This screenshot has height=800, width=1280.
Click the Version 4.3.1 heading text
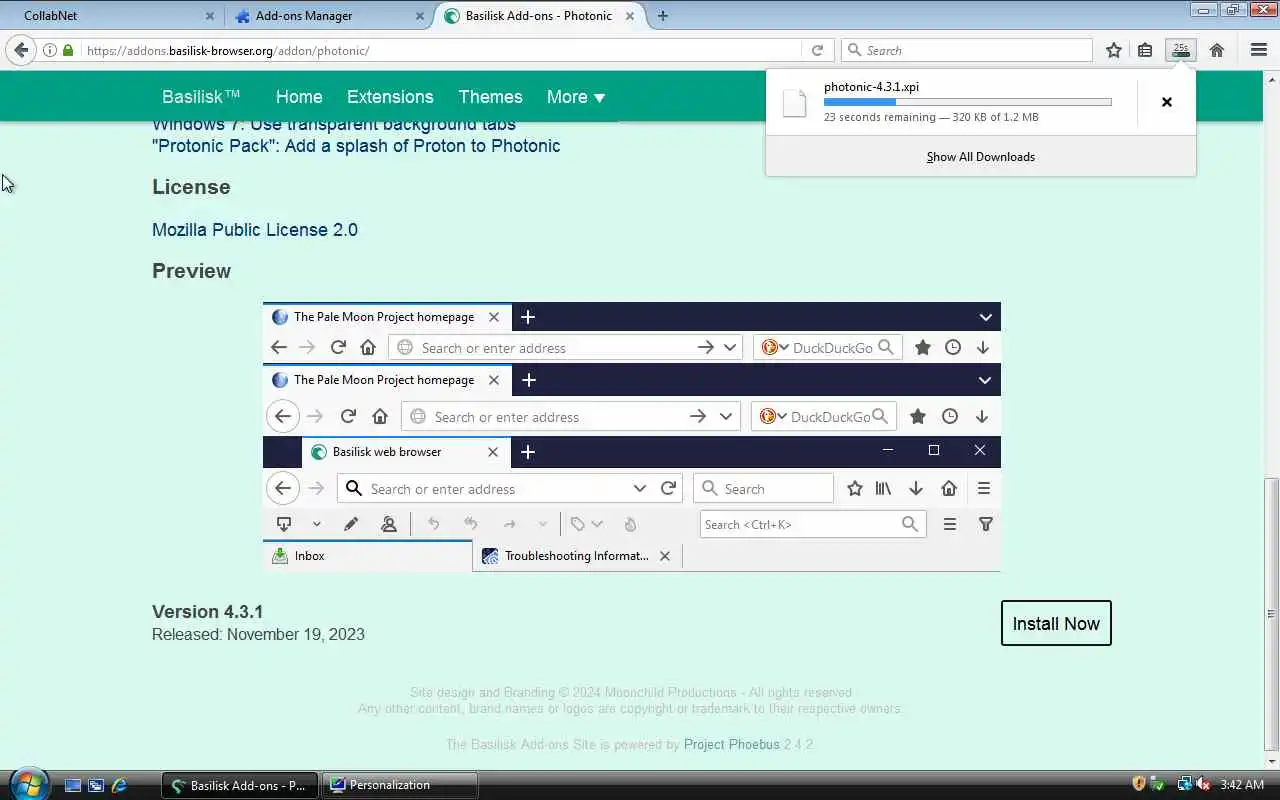(x=207, y=612)
